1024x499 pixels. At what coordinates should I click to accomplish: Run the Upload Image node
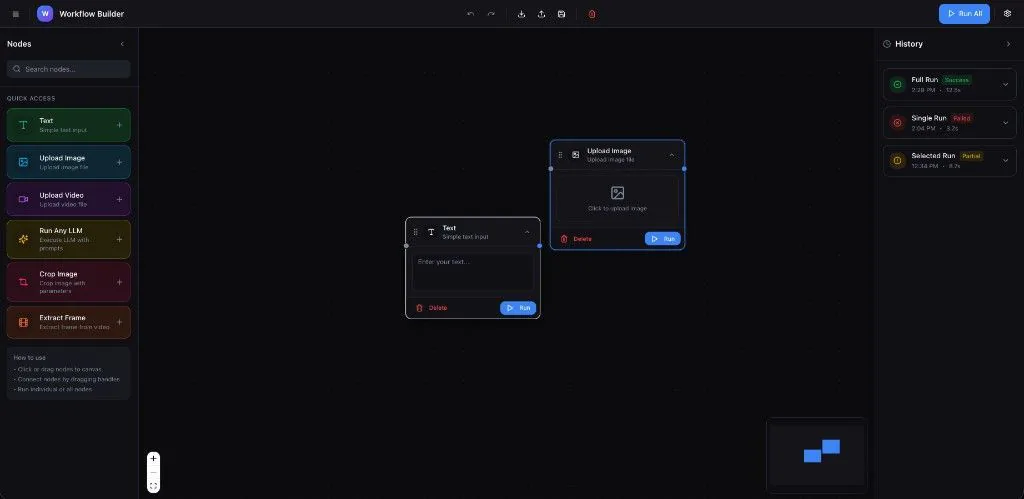click(x=662, y=239)
